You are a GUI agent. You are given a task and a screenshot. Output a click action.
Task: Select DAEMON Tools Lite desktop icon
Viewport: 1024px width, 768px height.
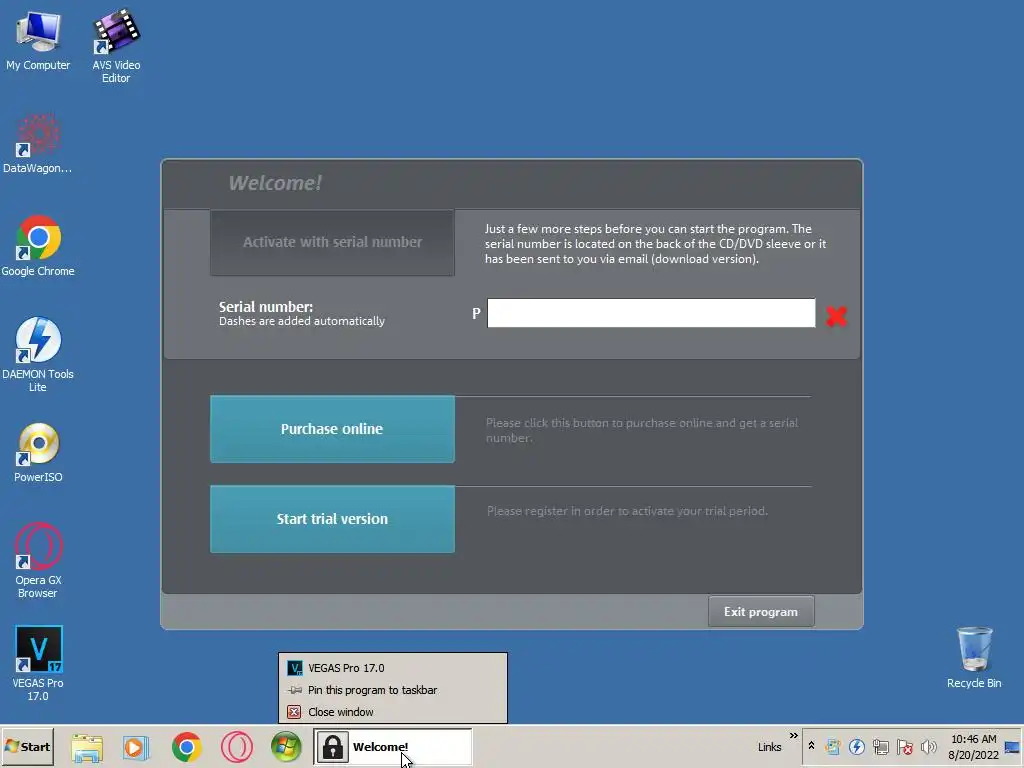coord(38,355)
